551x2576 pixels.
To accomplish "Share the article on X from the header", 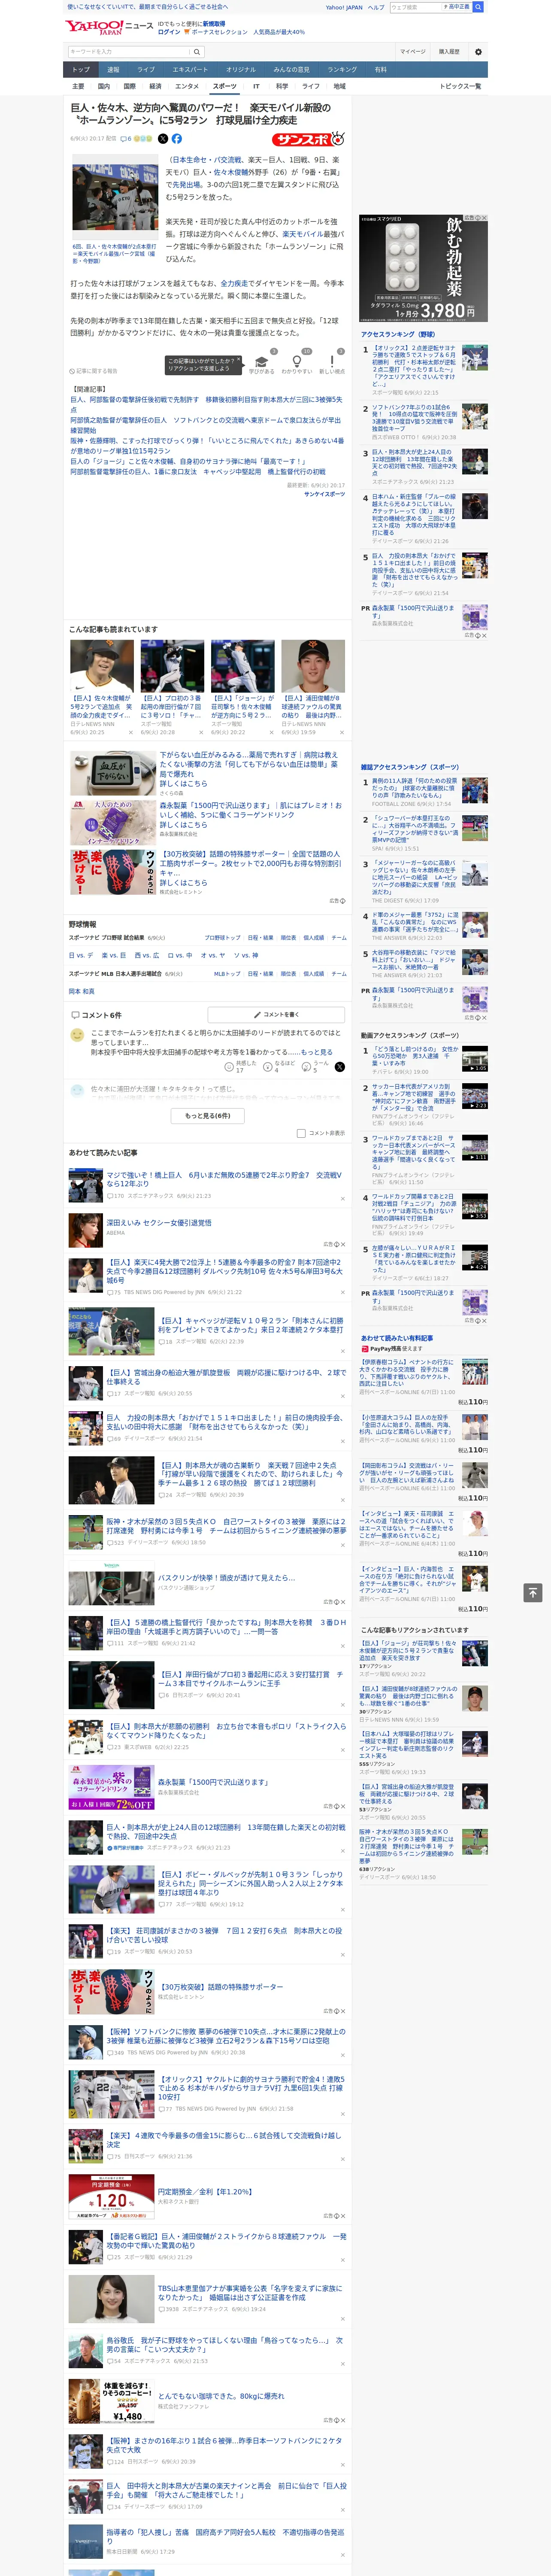I will 163,139.
